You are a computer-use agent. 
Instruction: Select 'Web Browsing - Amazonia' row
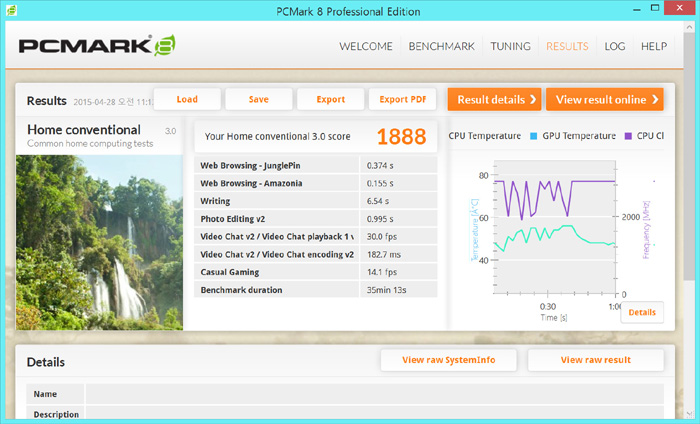point(316,183)
